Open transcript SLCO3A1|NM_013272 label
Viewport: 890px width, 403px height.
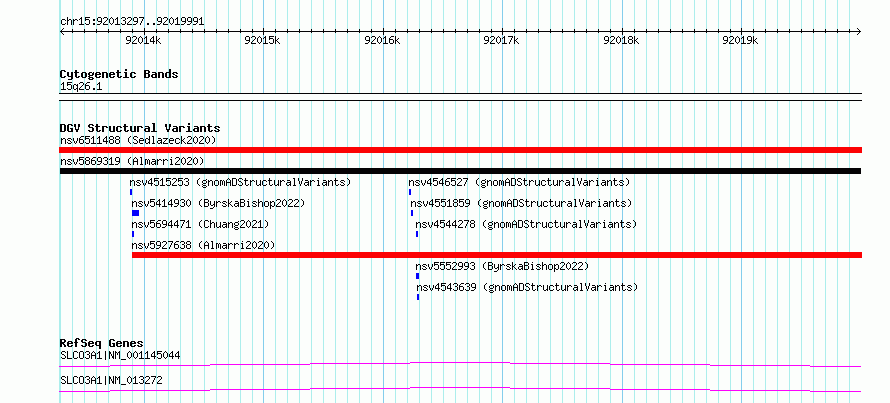tap(111, 380)
